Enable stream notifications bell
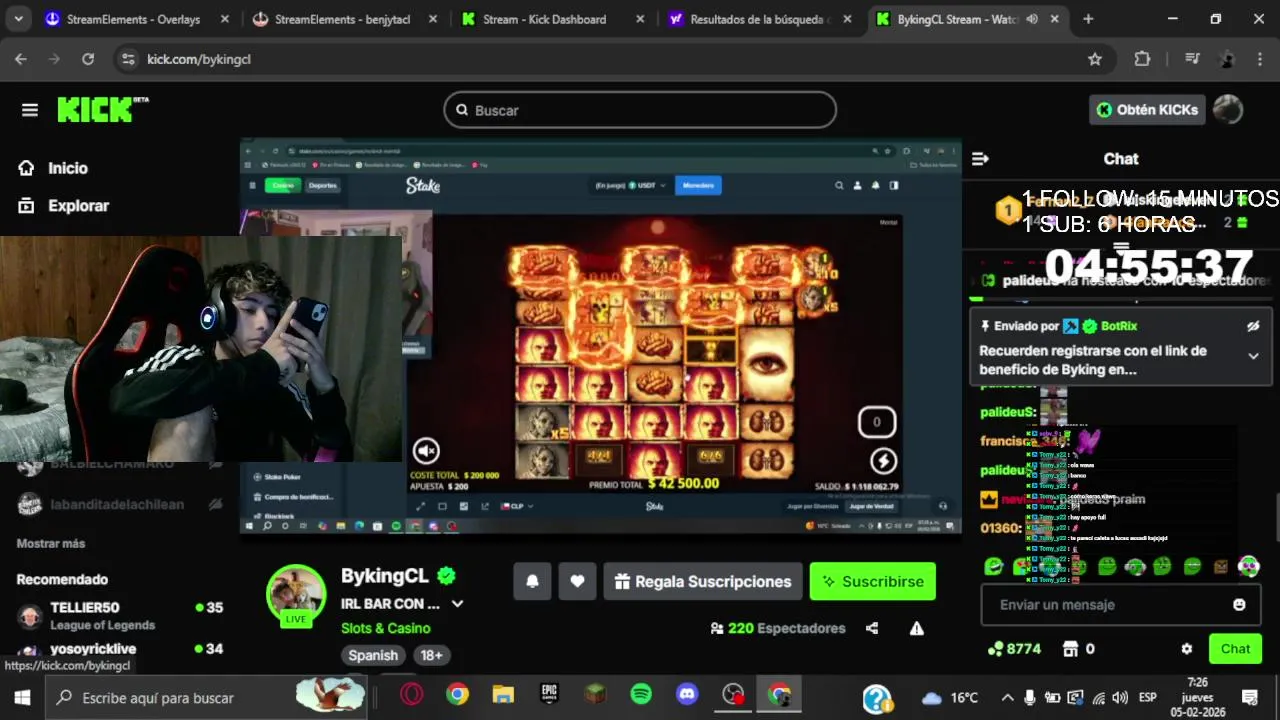Image resolution: width=1280 pixels, height=720 pixels. click(x=532, y=581)
